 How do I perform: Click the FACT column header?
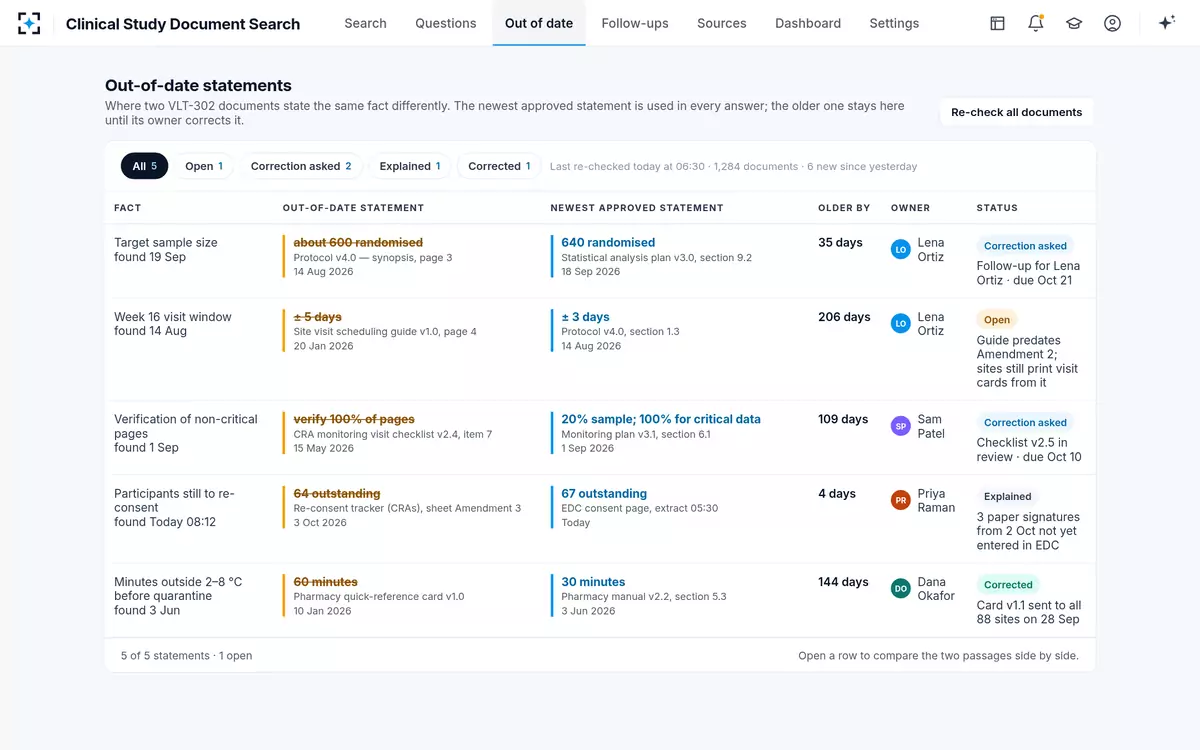coord(127,208)
